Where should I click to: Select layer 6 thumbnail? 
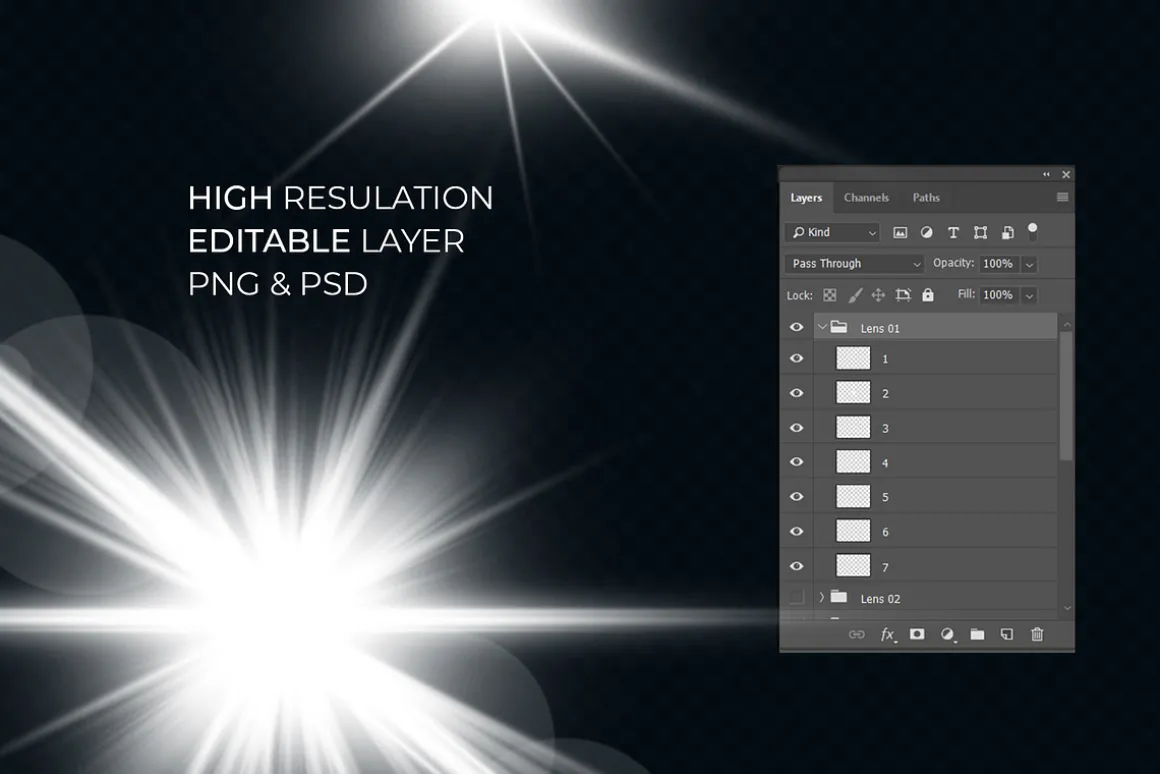853,531
